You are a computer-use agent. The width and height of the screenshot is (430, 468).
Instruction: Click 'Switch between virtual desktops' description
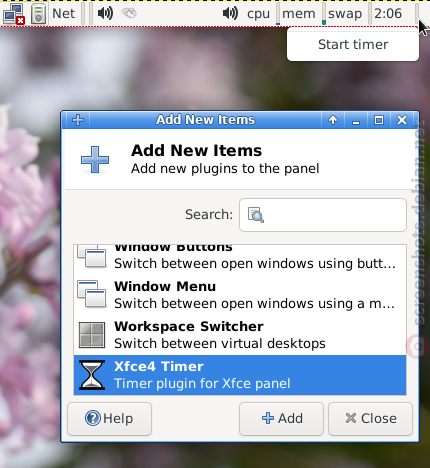220,344
